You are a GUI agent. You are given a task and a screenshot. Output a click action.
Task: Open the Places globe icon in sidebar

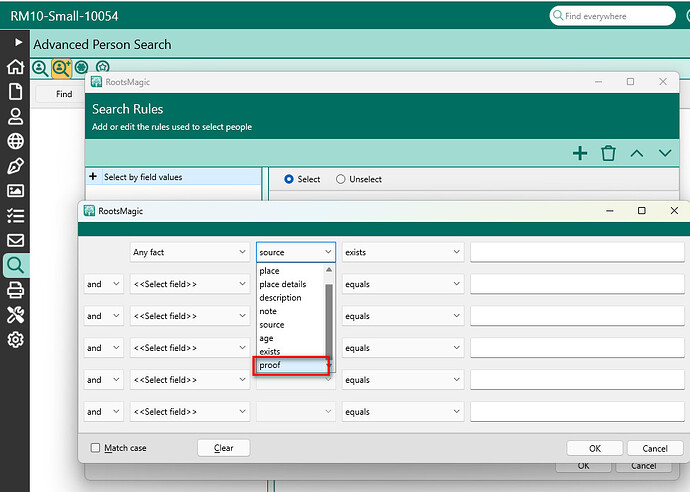pos(15,141)
